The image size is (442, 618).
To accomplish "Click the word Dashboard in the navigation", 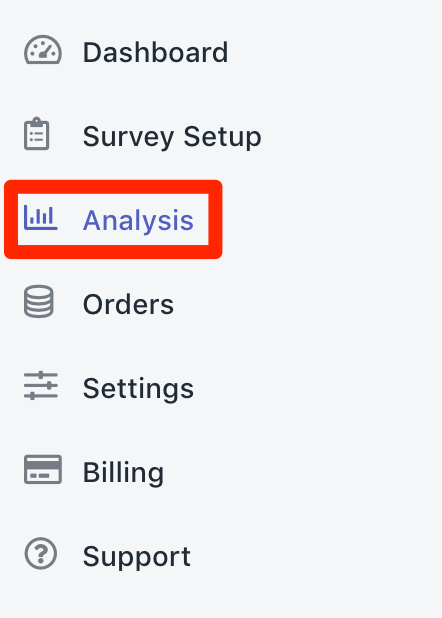I will (x=155, y=52).
